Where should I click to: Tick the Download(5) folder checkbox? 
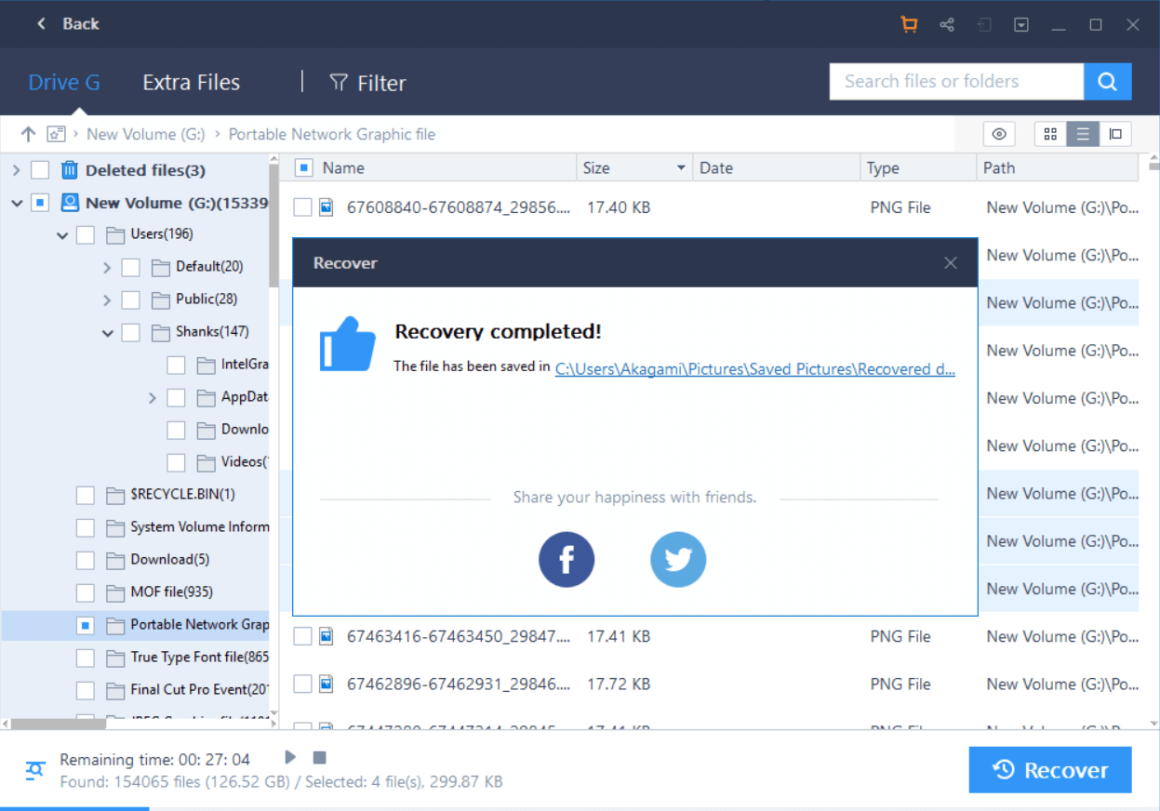coord(85,559)
